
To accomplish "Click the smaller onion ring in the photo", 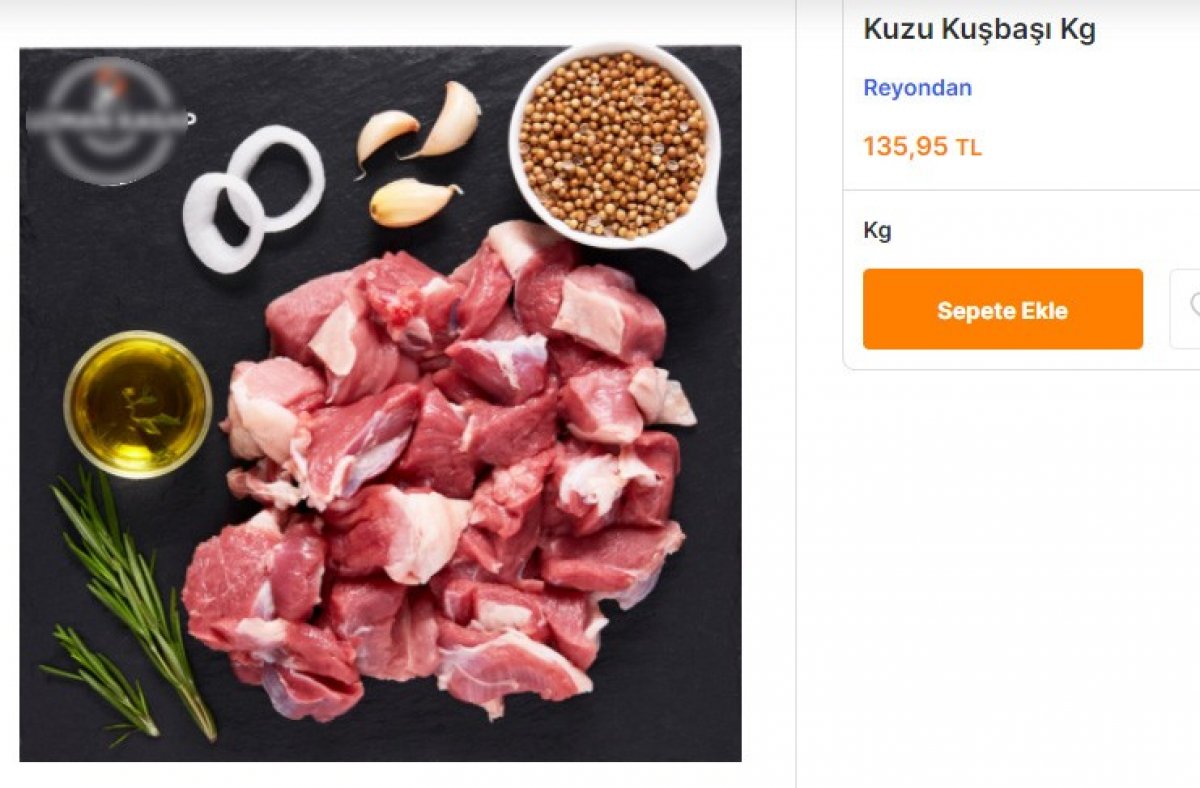I will (223, 222).
